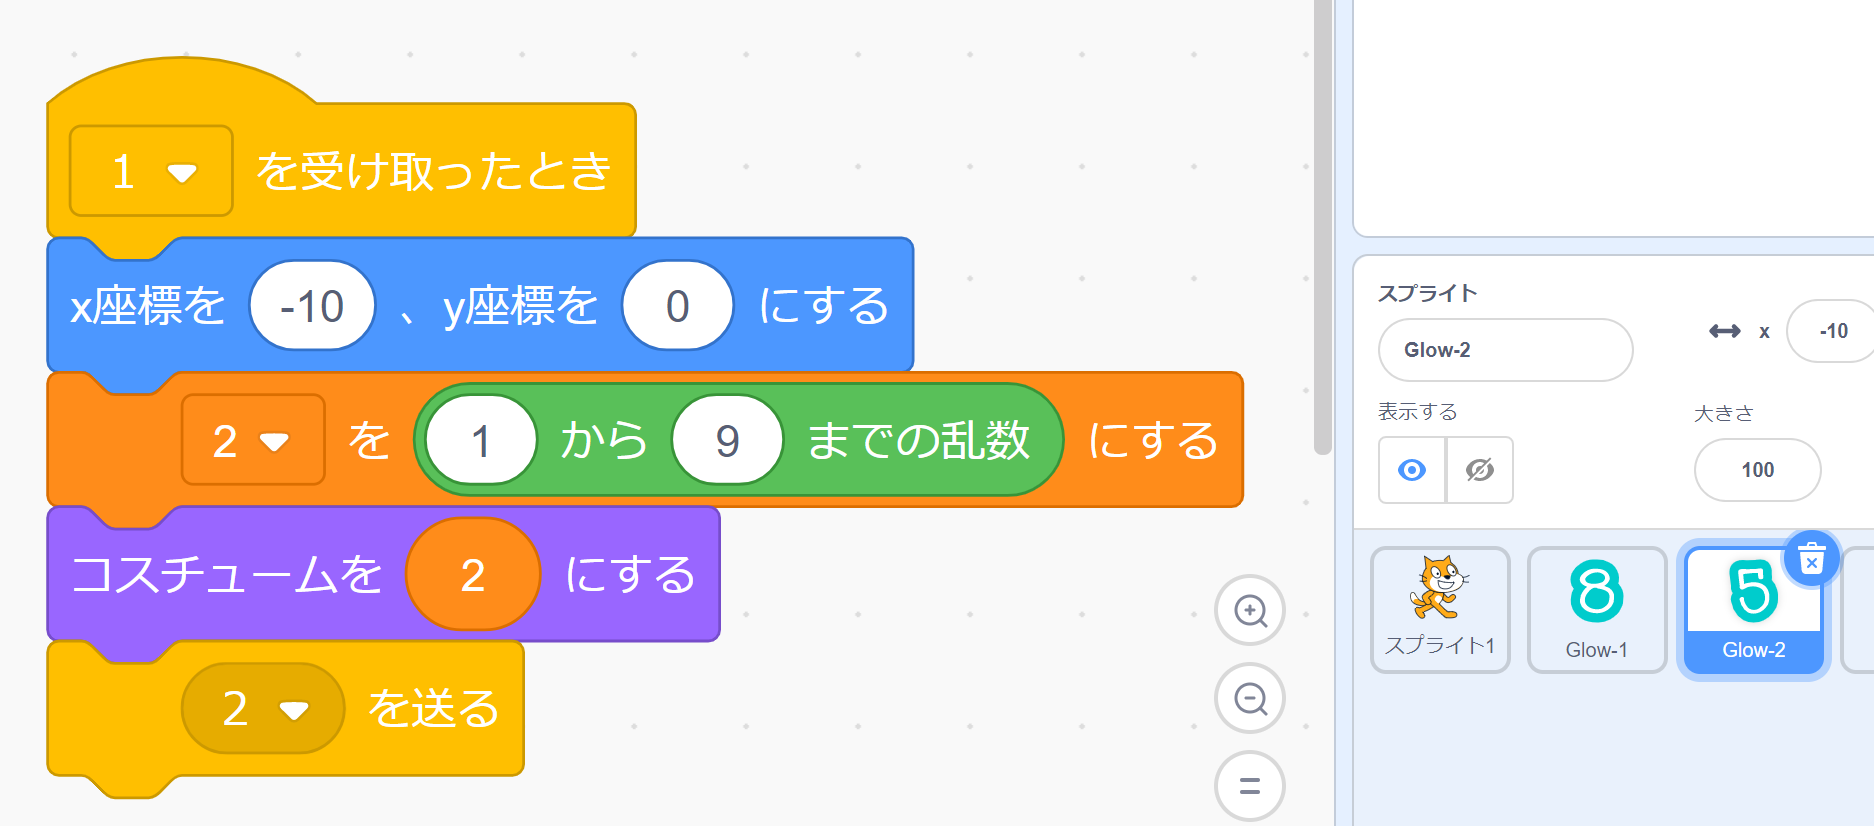Click the x coordinate input showing -10
This screenshot has width=1874, height=826.
pos(312,306)
